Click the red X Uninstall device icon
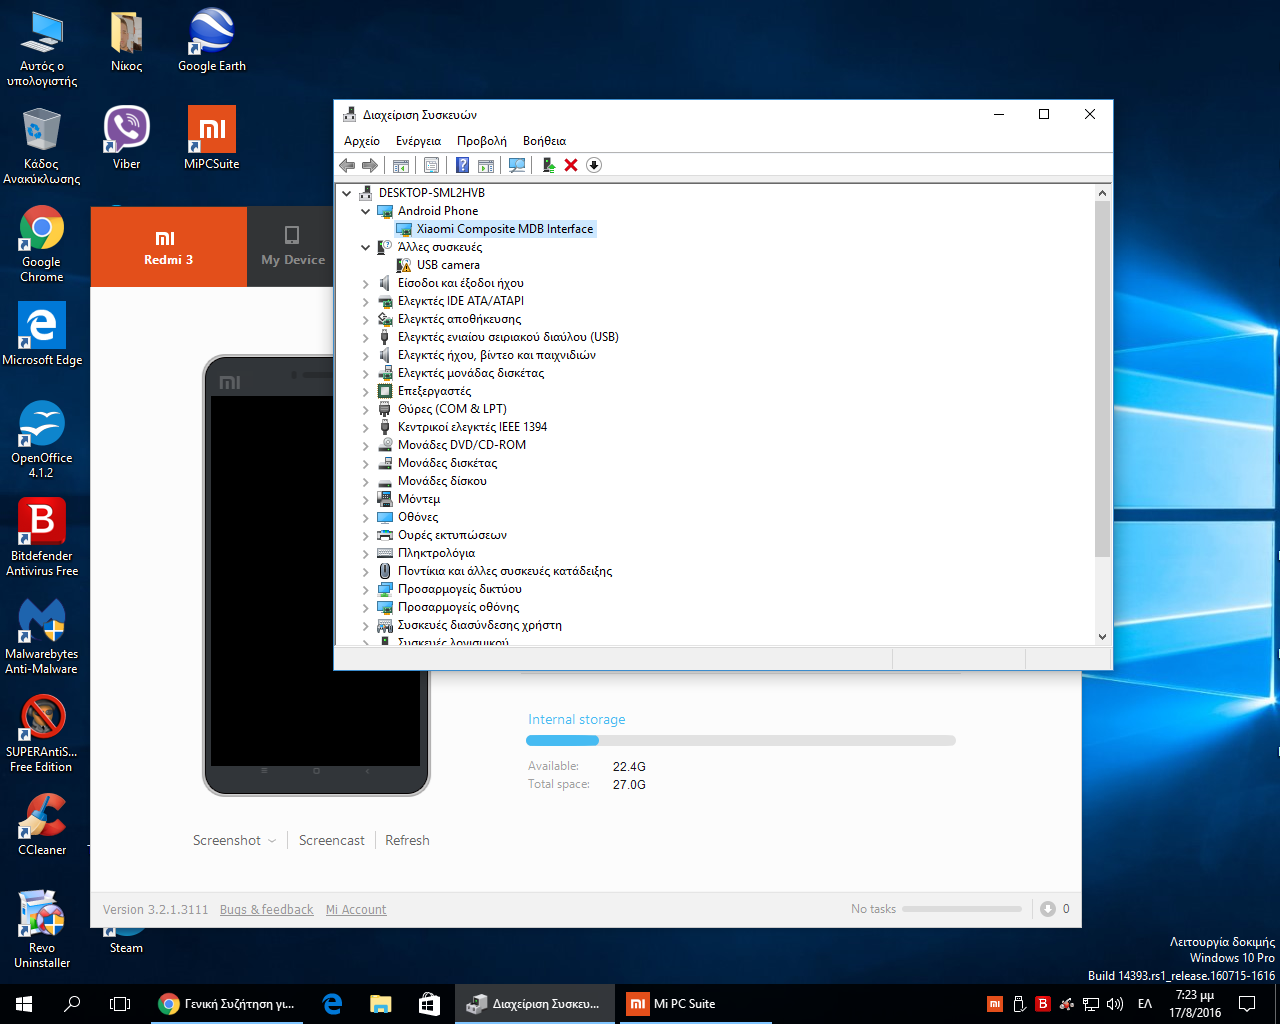 click(x=571, y=165)
